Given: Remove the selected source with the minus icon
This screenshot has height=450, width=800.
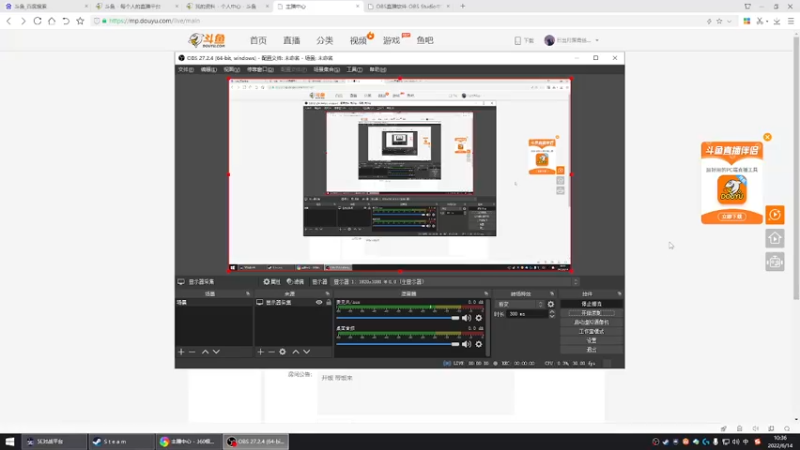Looking at the screenshot, I should (271, 352).
